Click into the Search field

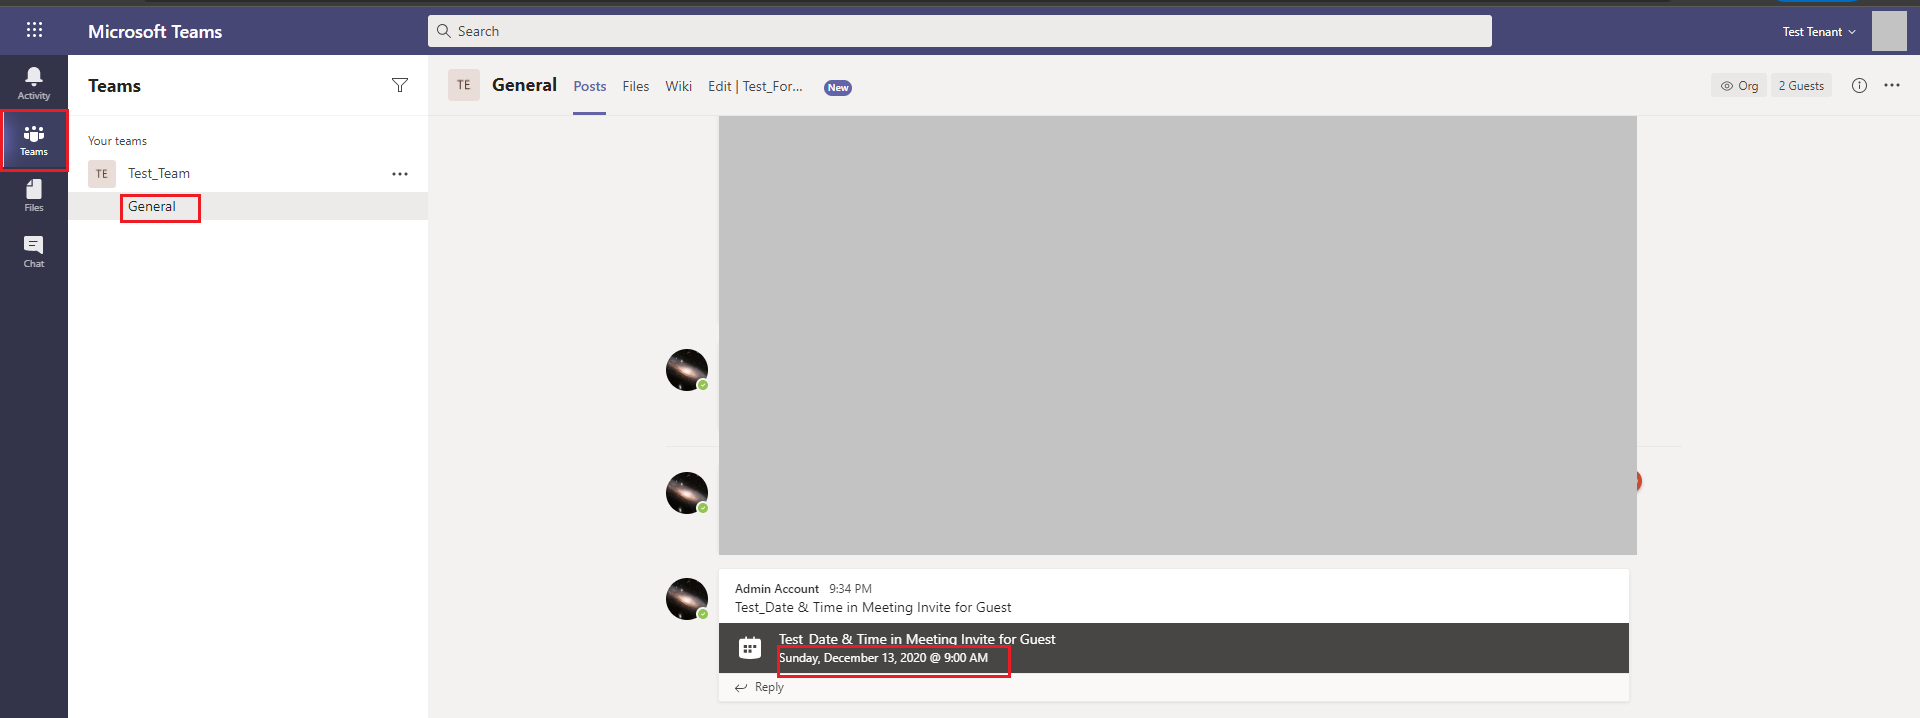(x=960, y=31)
